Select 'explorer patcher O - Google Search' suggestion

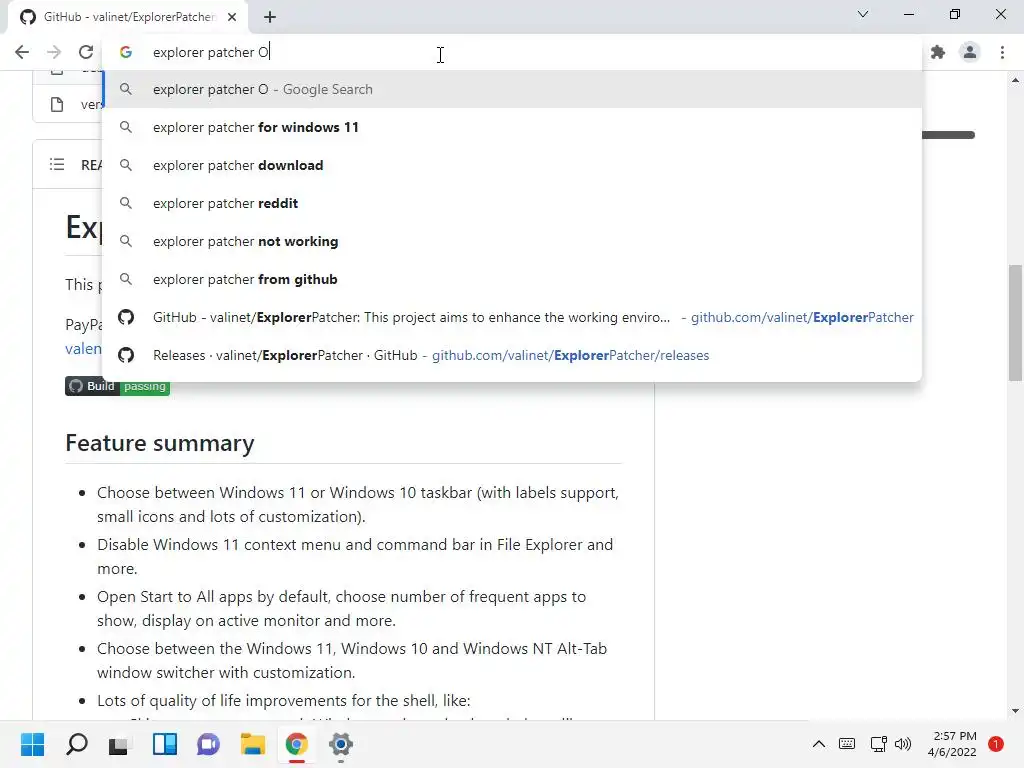(513, 89)
